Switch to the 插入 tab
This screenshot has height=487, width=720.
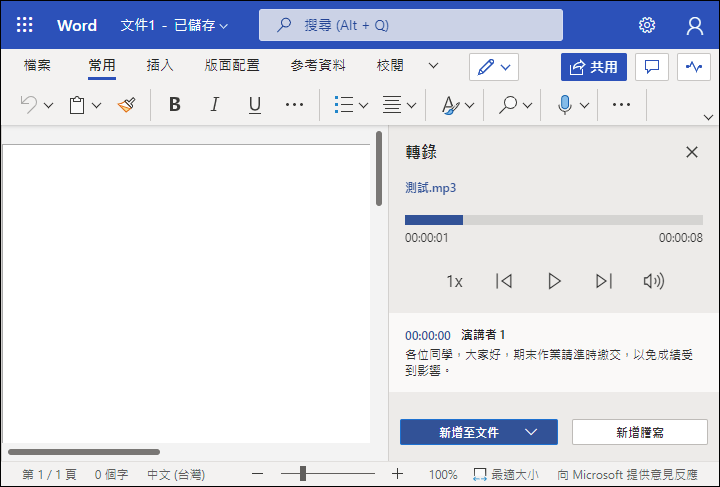point(160,66)
